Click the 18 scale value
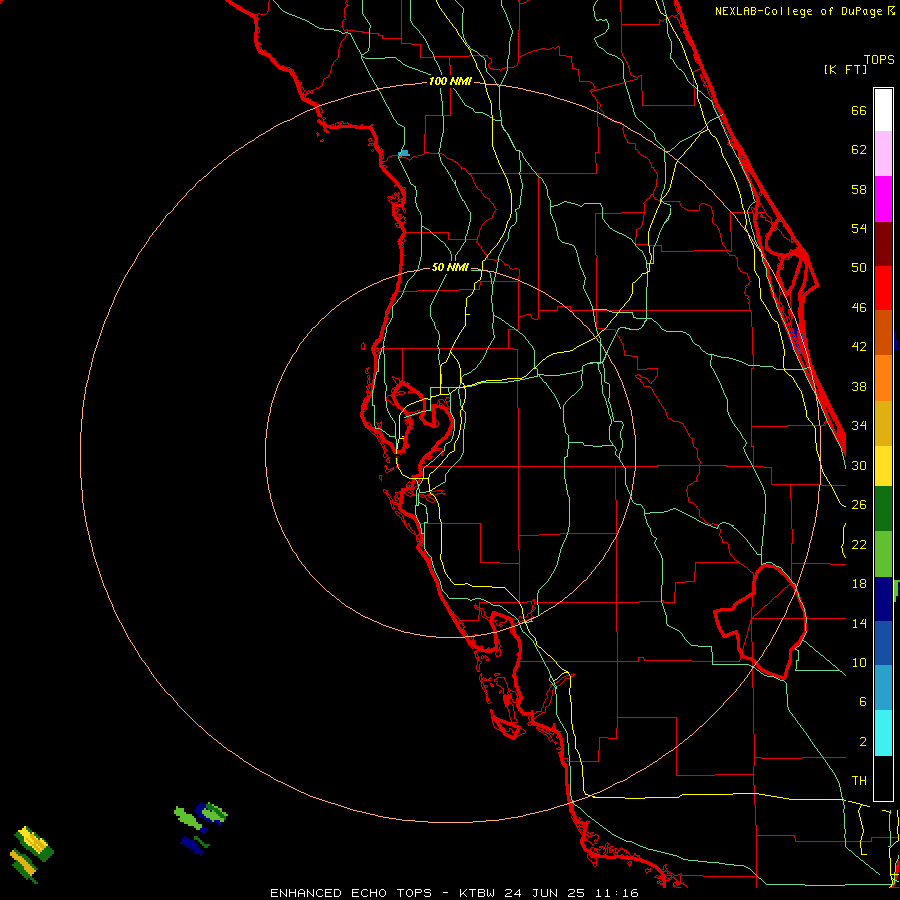This screenshot has height=900, width=900. (859, 584)
